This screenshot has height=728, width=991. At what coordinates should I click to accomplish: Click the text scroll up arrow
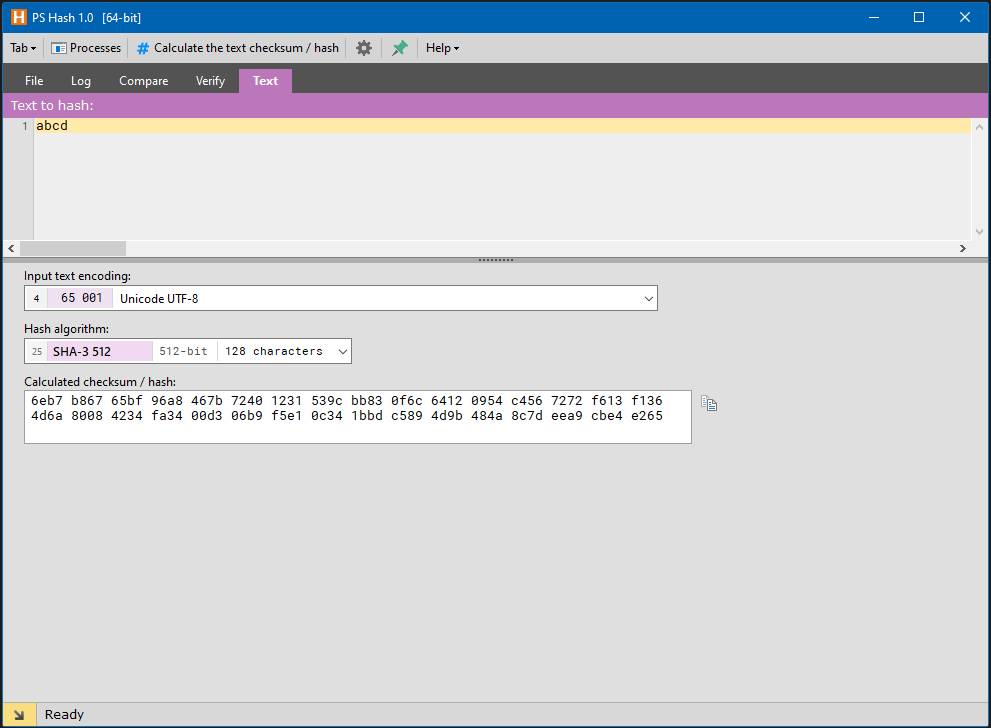pos(979,127)
